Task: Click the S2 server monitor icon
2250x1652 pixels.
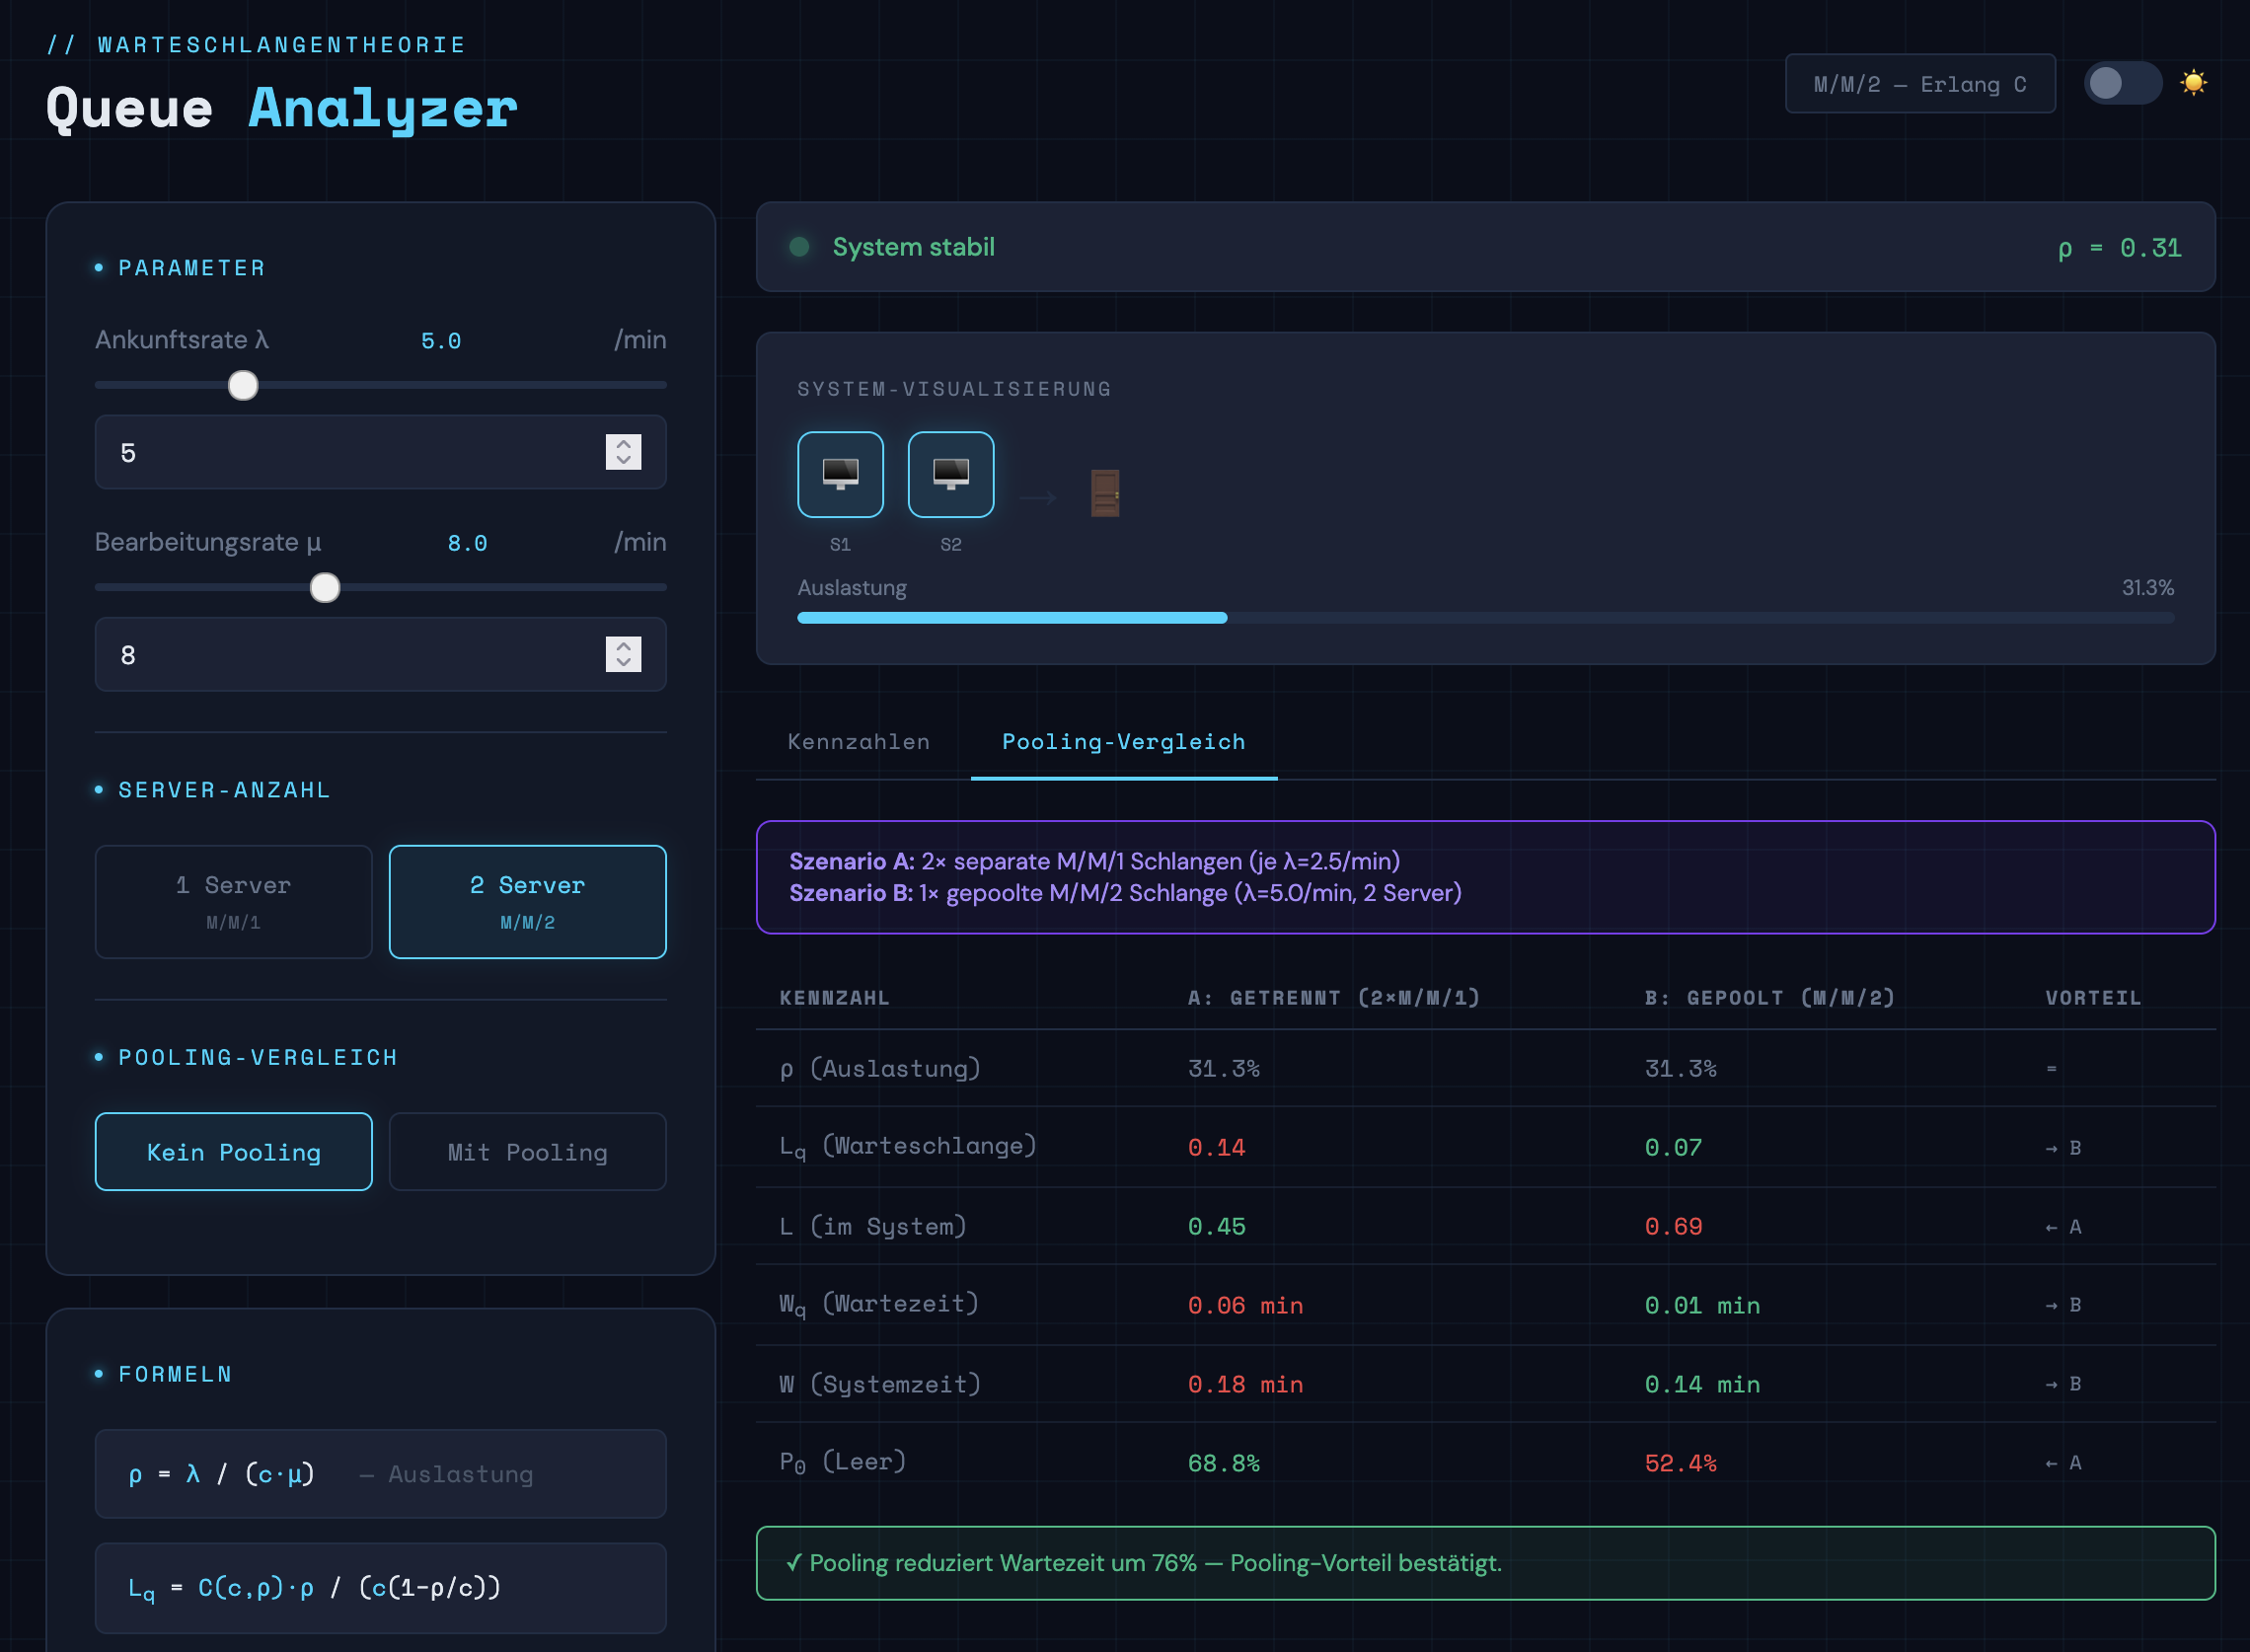Action: tap(950, 474)
